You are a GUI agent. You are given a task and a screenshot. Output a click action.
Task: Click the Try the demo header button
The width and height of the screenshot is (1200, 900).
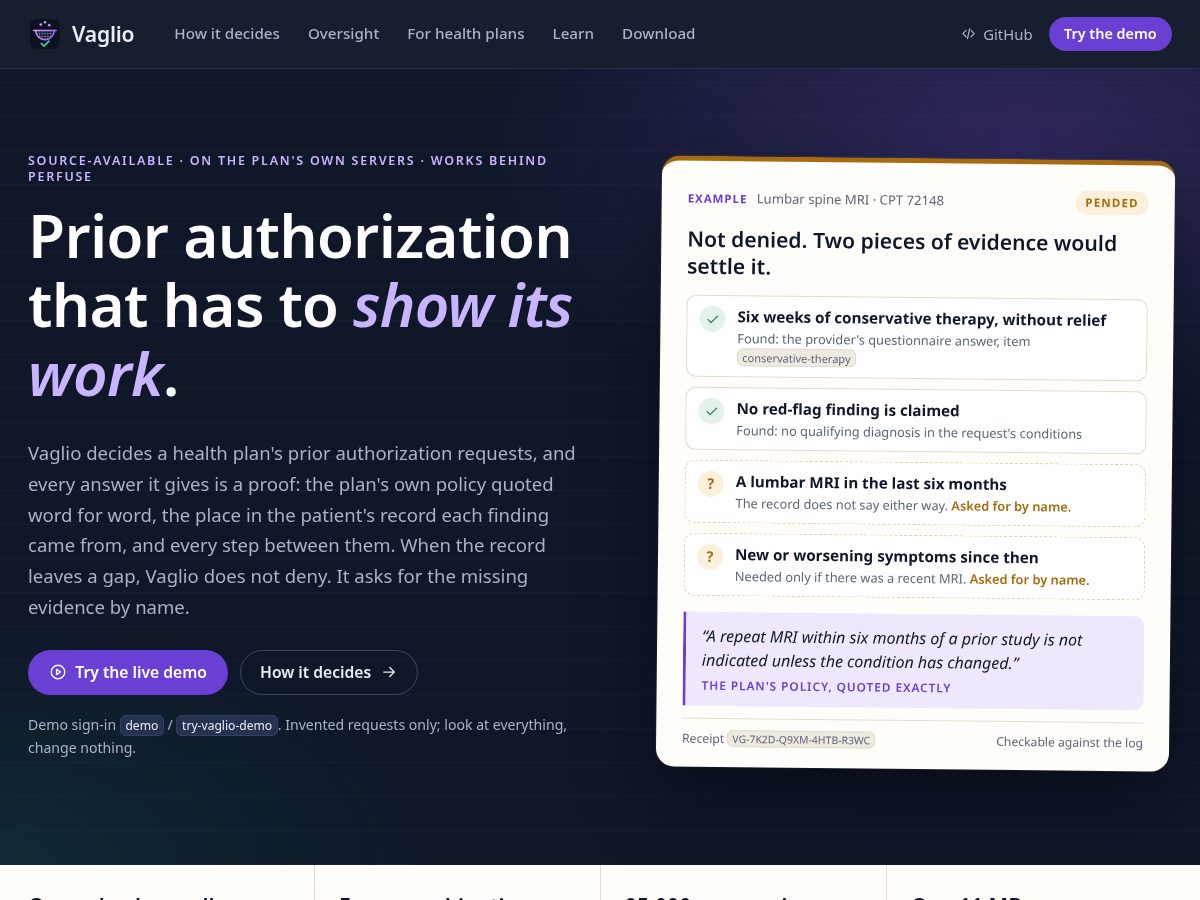point(1110,34)
